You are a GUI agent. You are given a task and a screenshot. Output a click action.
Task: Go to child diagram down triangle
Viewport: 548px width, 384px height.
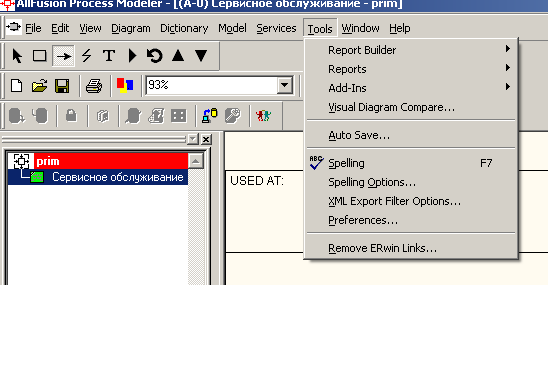(x=201, y=56)
